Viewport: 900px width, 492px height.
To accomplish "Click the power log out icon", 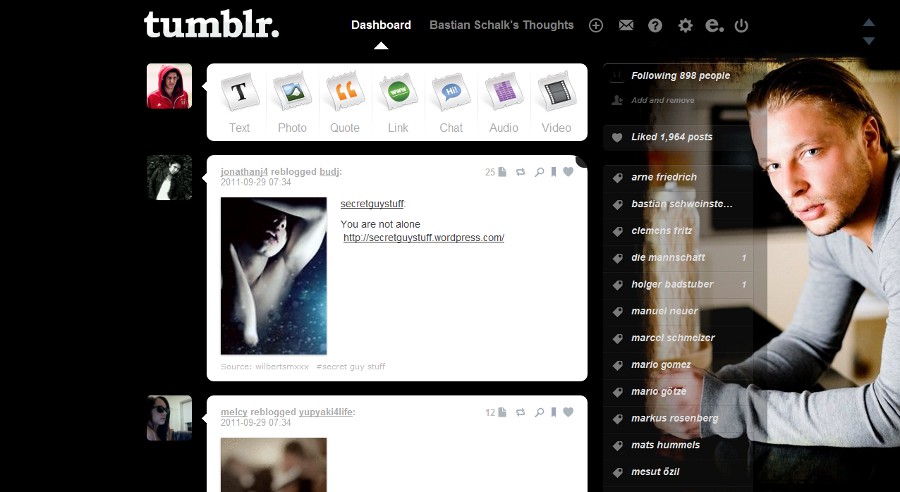I will tap(742, 25).
